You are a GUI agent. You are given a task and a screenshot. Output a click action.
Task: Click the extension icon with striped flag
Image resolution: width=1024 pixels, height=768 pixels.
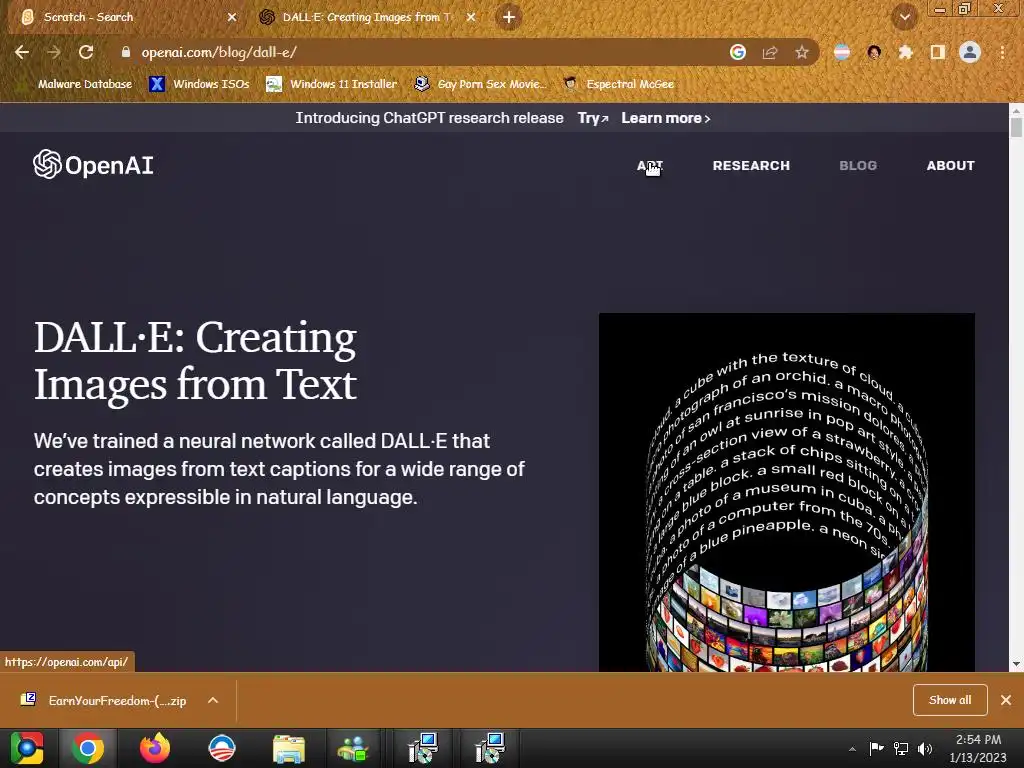842,52
